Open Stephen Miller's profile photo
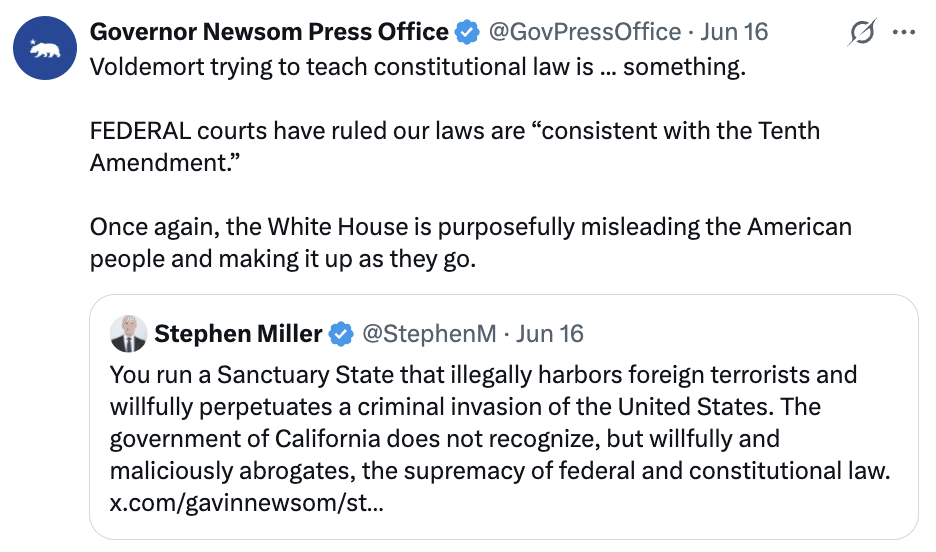936x552 pixels. pos(128,334)
